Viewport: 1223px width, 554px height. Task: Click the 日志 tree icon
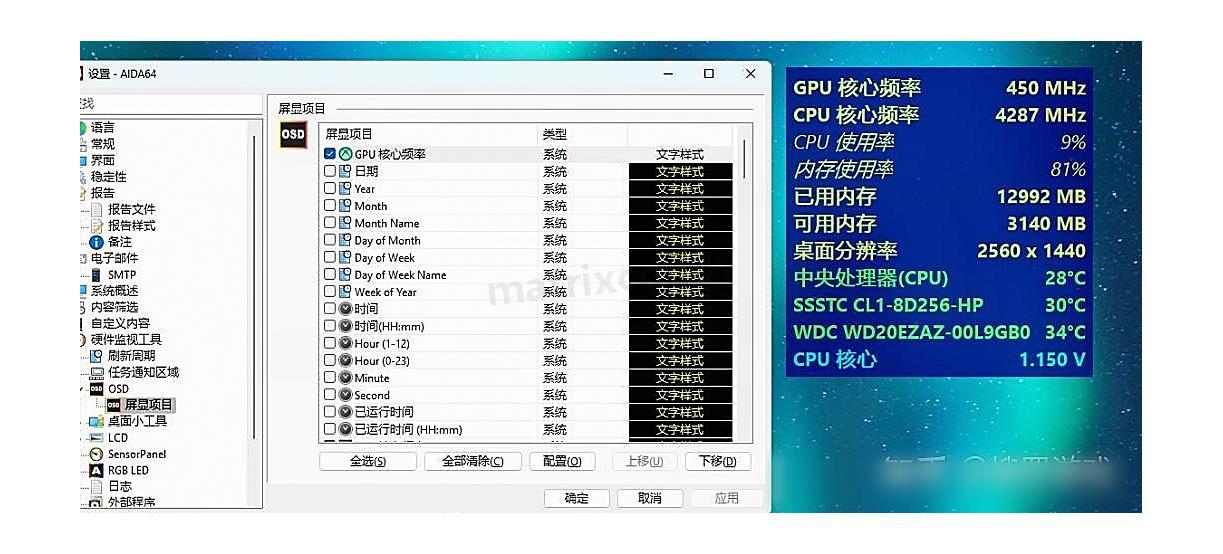(x=97, y=486)
